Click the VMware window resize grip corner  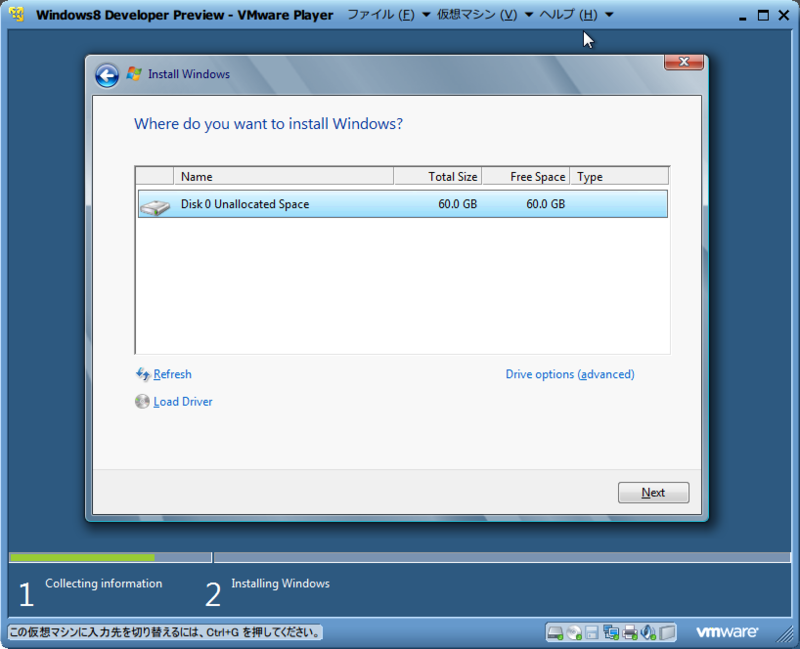tap(785, 634)
